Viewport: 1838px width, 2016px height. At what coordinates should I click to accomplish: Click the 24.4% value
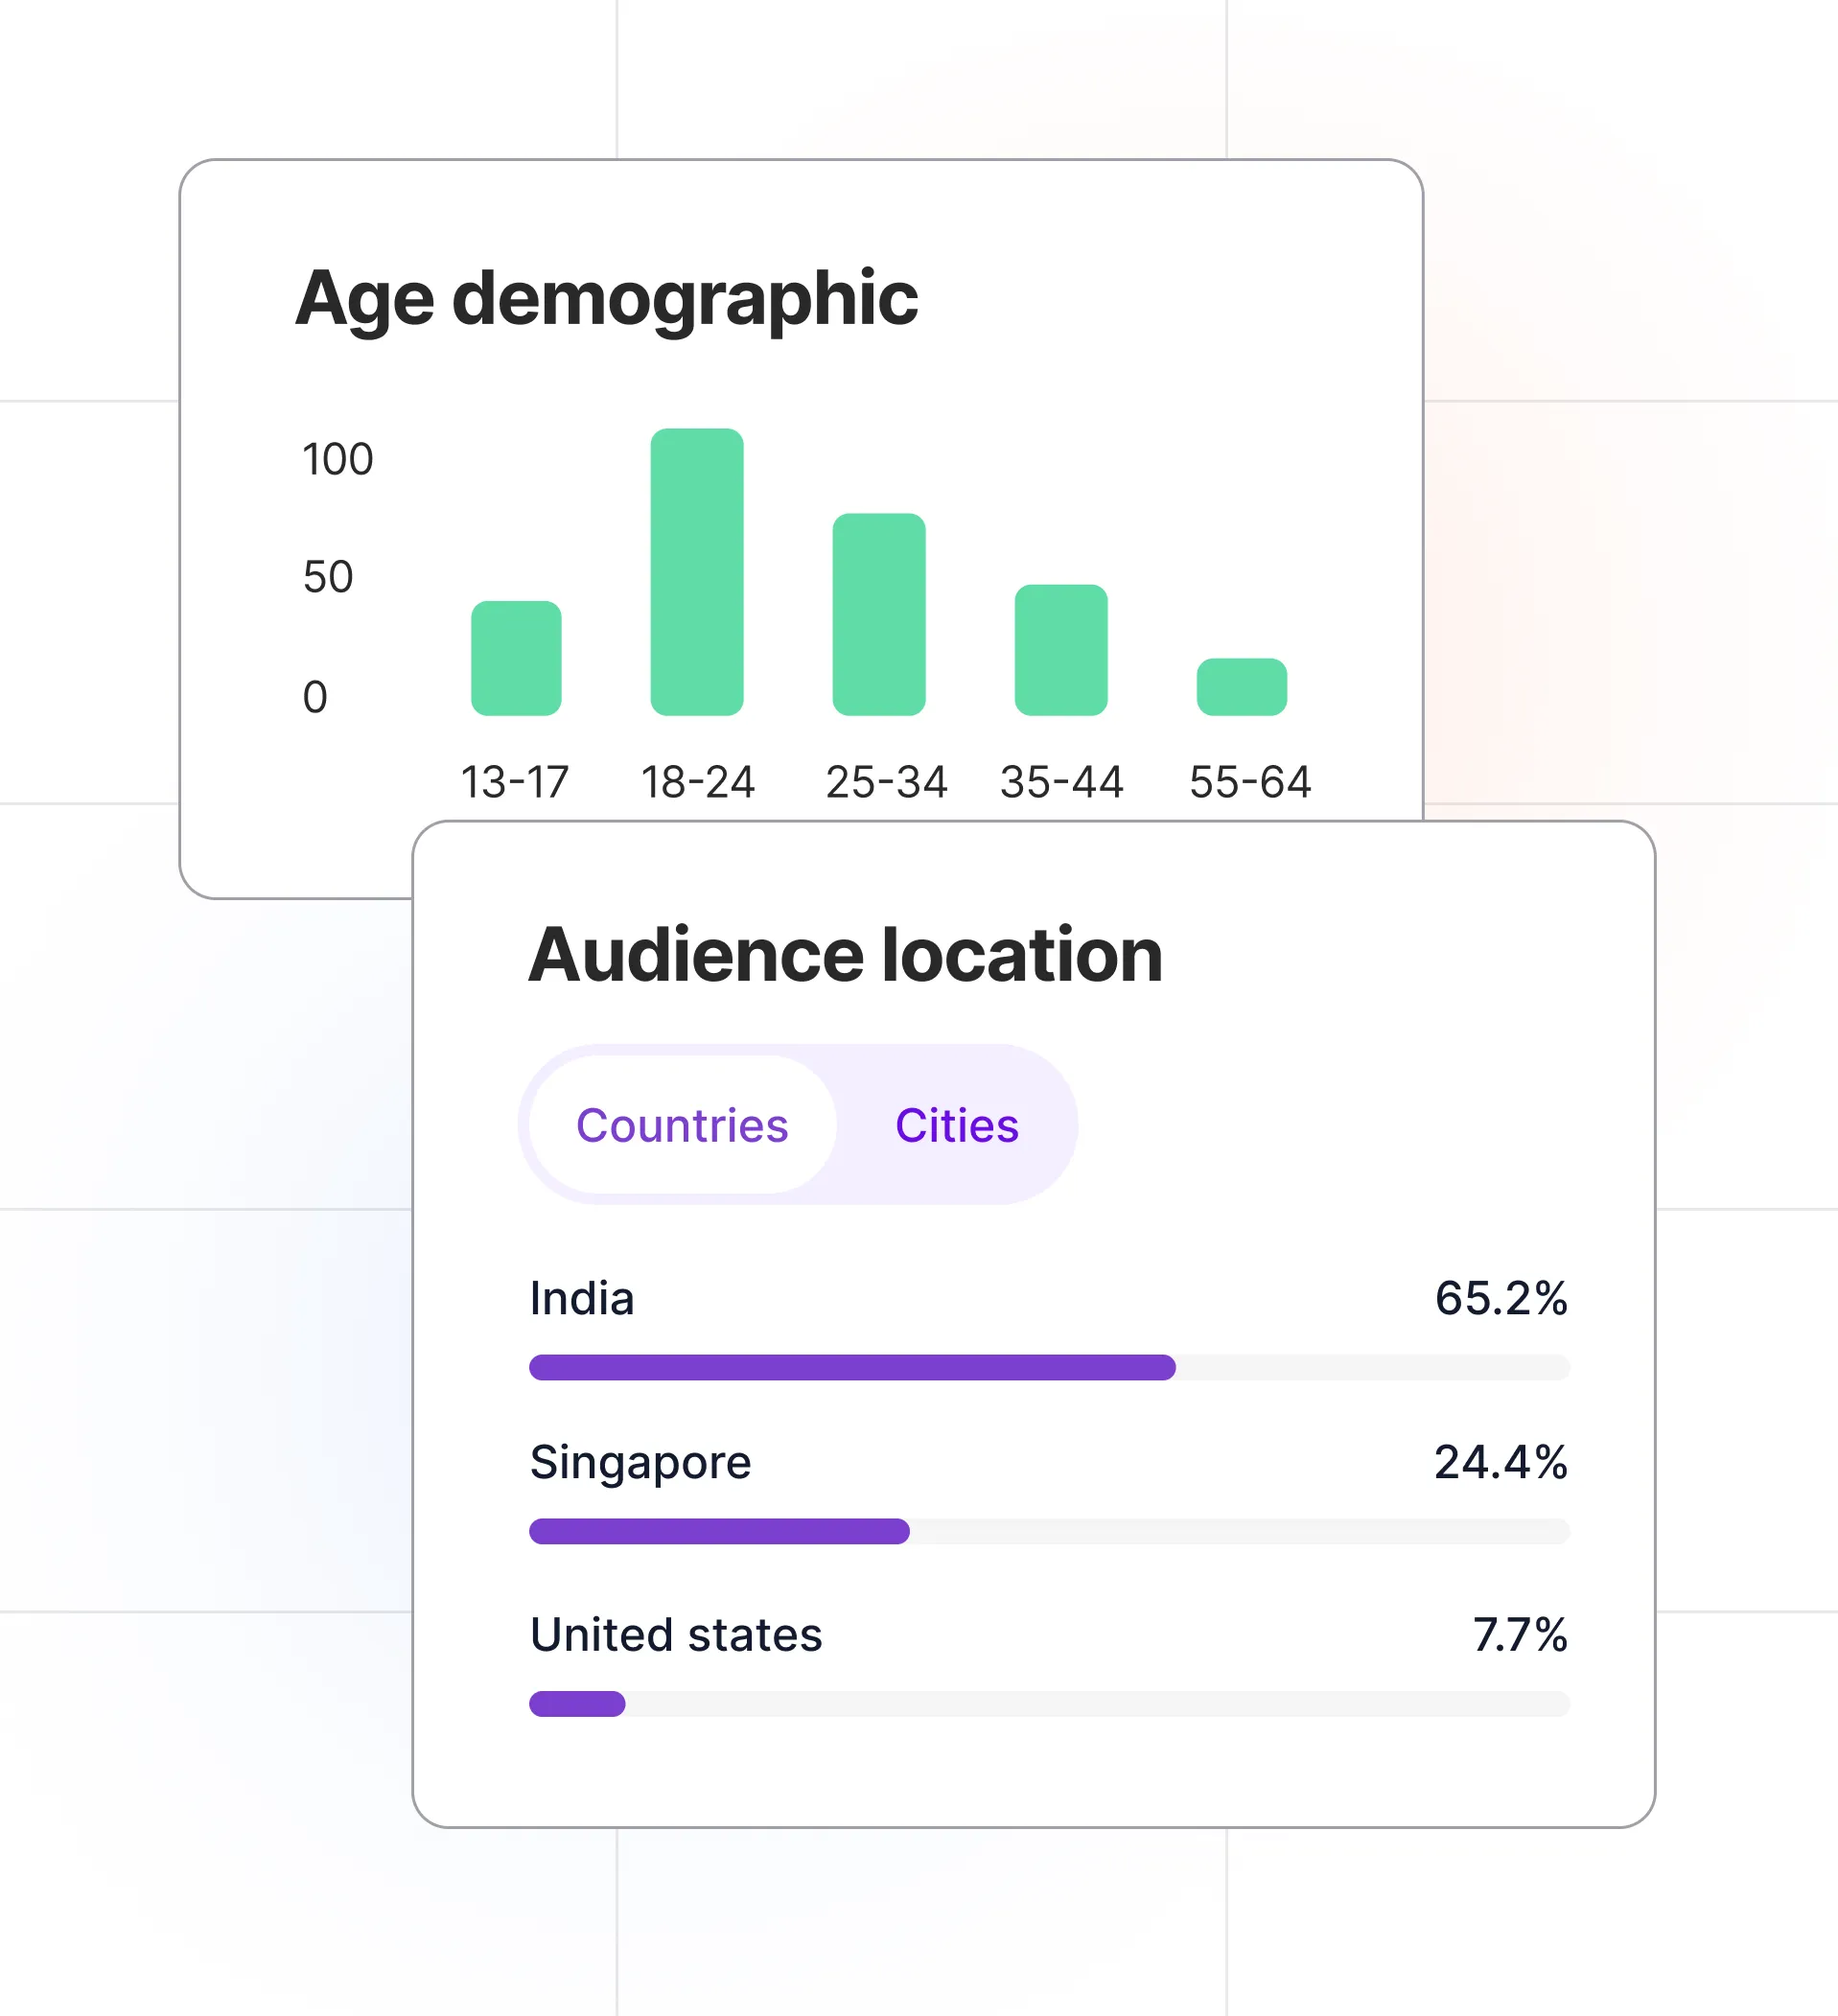point(1501,1462)
